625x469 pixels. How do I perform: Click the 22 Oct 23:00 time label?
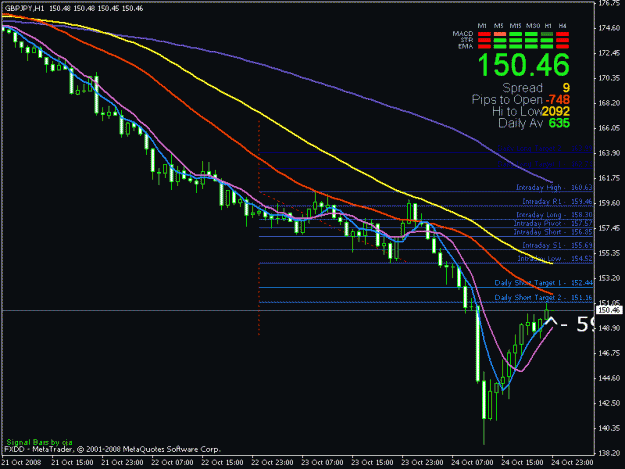point(272,463)
